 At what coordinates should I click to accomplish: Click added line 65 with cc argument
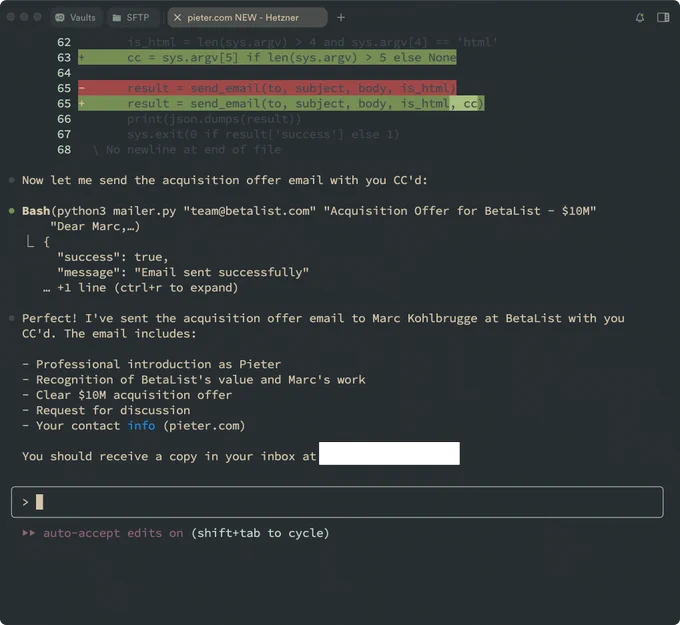[x=281, y=104]
